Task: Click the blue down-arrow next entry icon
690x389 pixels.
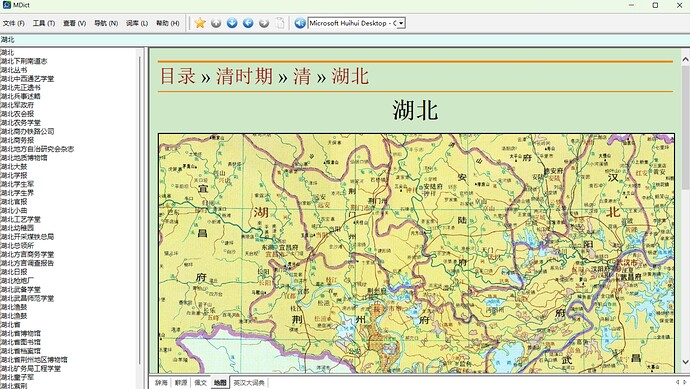Action: pyautogui.click(x=232, y=23)
